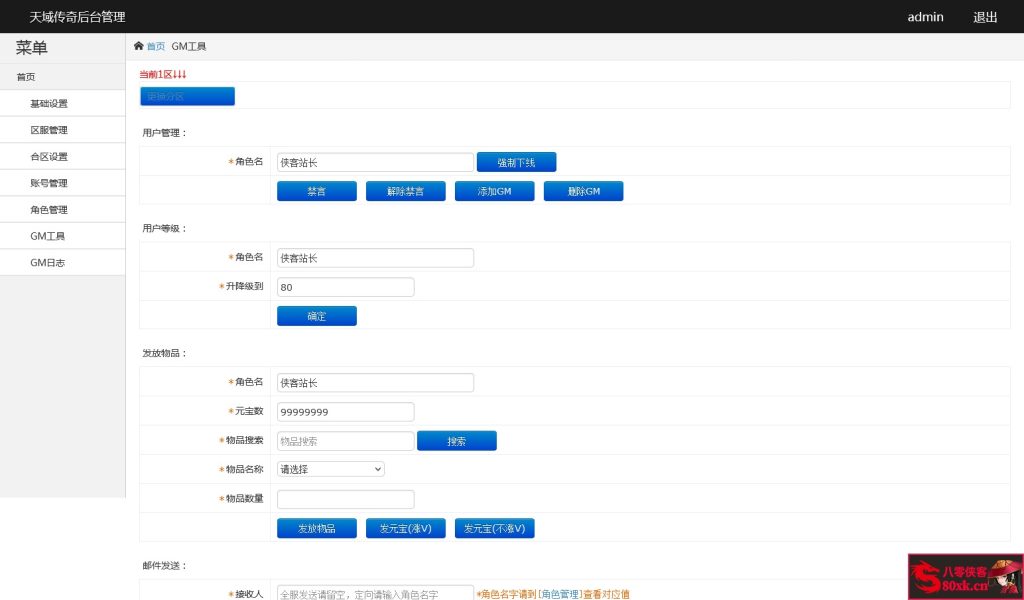Screen dimensions: 1024x600
Task: Click the 强制下线 force-offline button
Action: pos(516,161)
